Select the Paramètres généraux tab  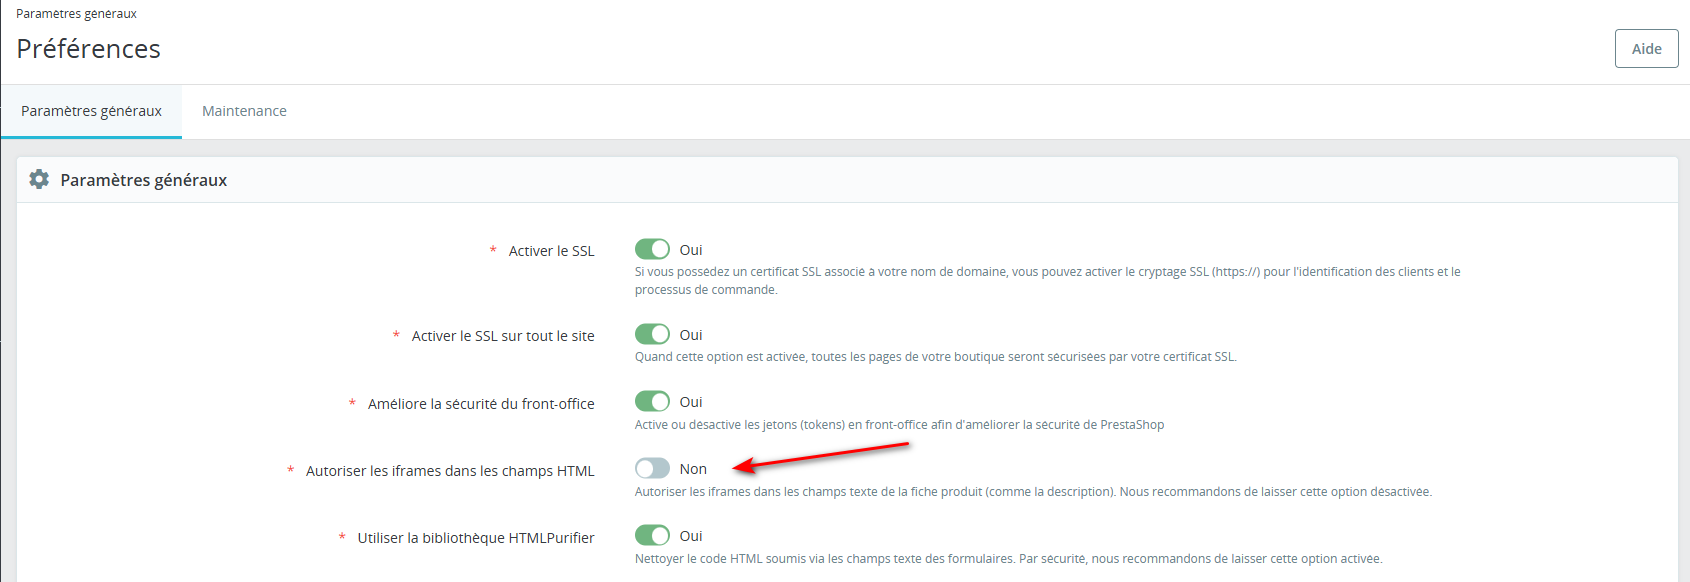tap(91, 111)
